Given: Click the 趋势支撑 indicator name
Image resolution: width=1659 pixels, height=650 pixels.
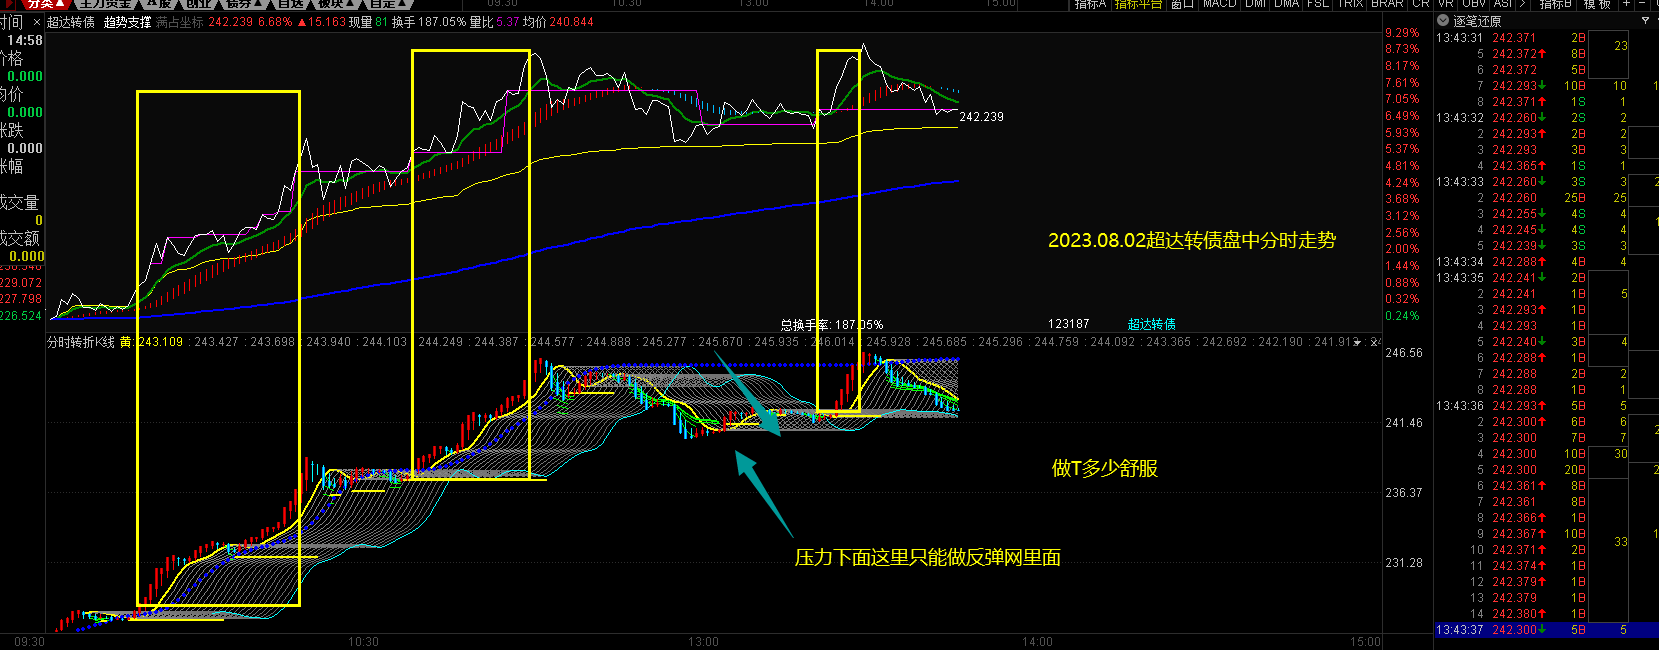Looking at the screenshot, I should (x=128, y=22).
